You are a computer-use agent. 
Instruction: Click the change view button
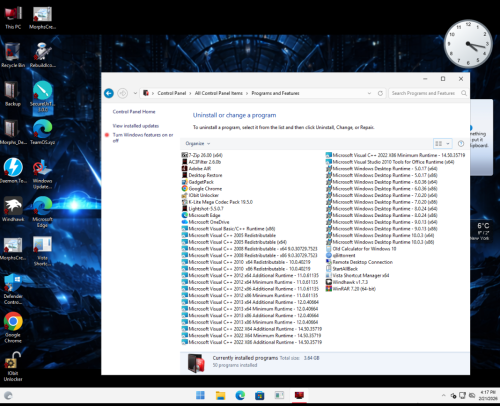click(439, 144)
